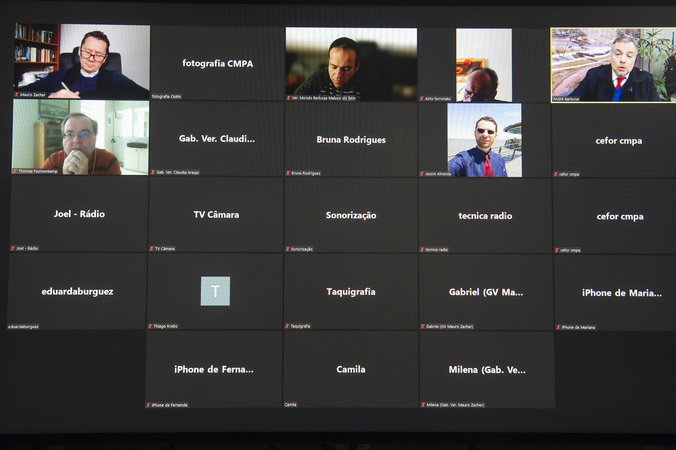This screenshot has height=450, width=676.
Task: Click muted mic icon beside small Taquigrafia label
Action: tap(287, 326)
